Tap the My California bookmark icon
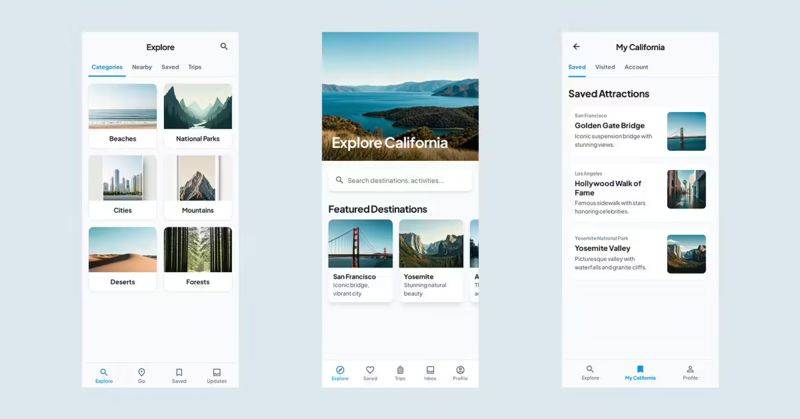Image resolution: width=800 pixels, height=419 pixels. pyautogui.click(x=640, y=368)
